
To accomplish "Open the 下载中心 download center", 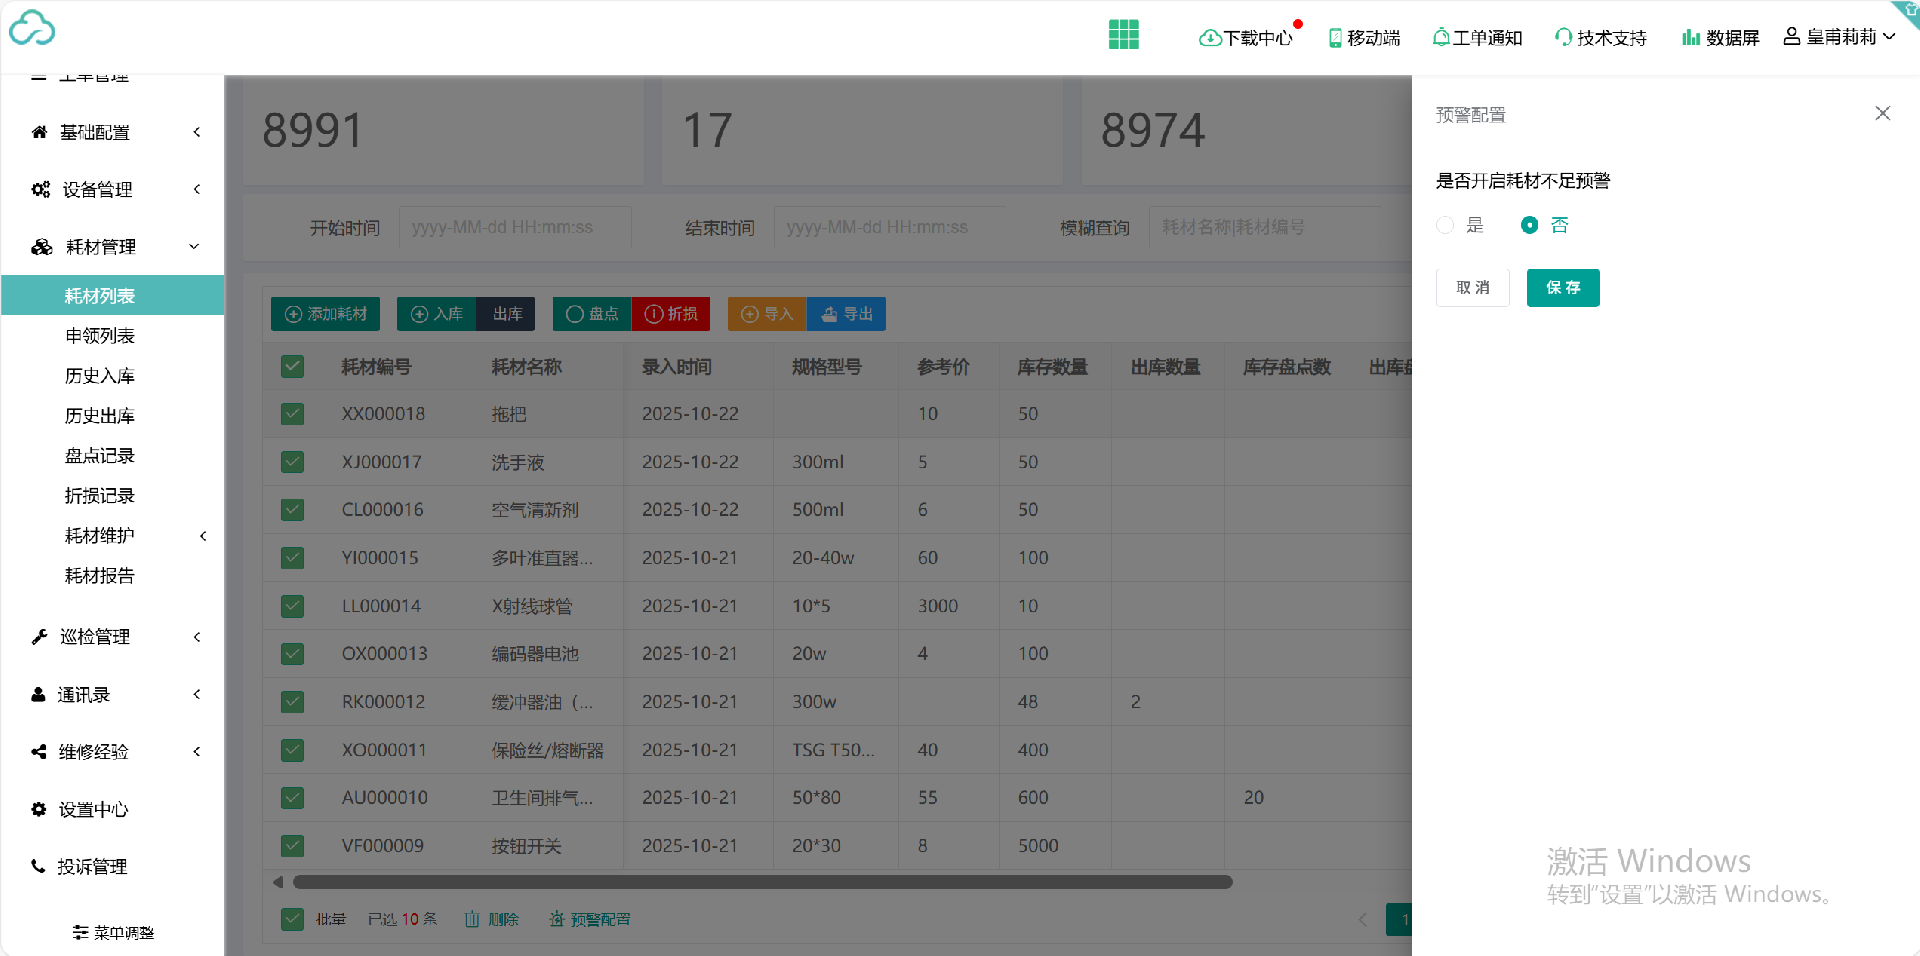I will (x=1247, y=37).
